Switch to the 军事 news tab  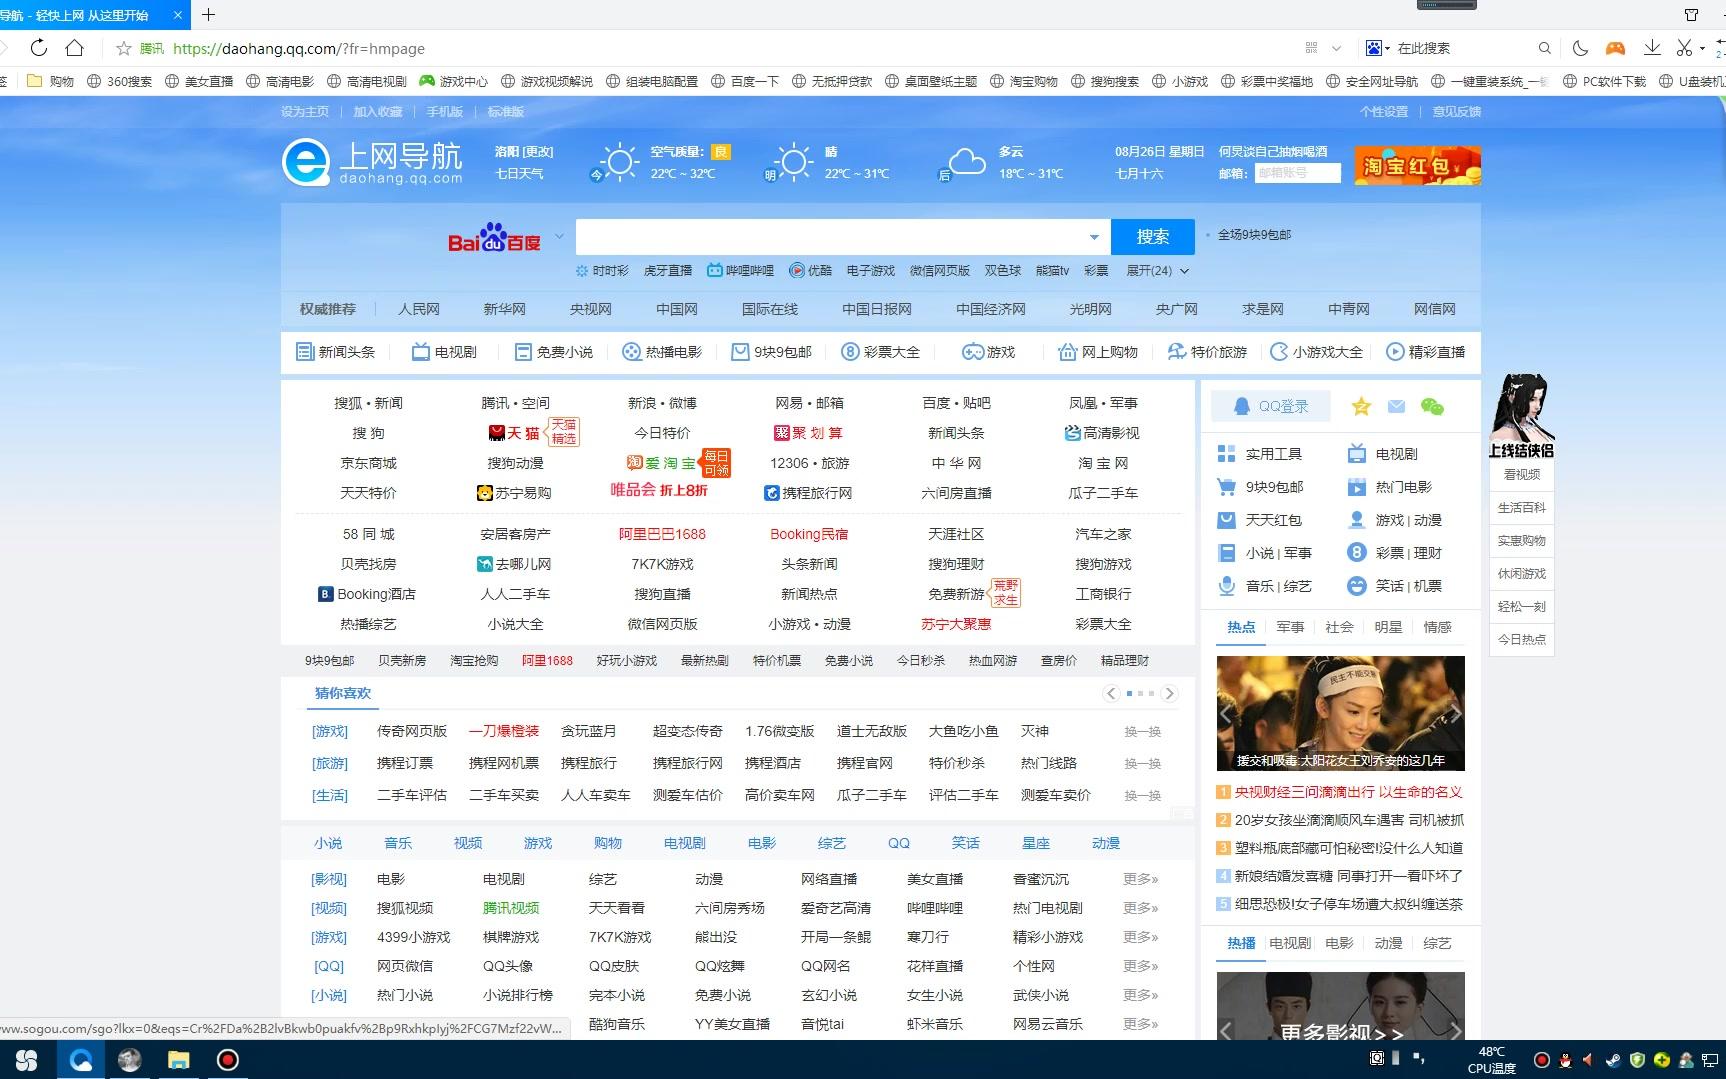pyautogui.click(x=1290, y=627)
